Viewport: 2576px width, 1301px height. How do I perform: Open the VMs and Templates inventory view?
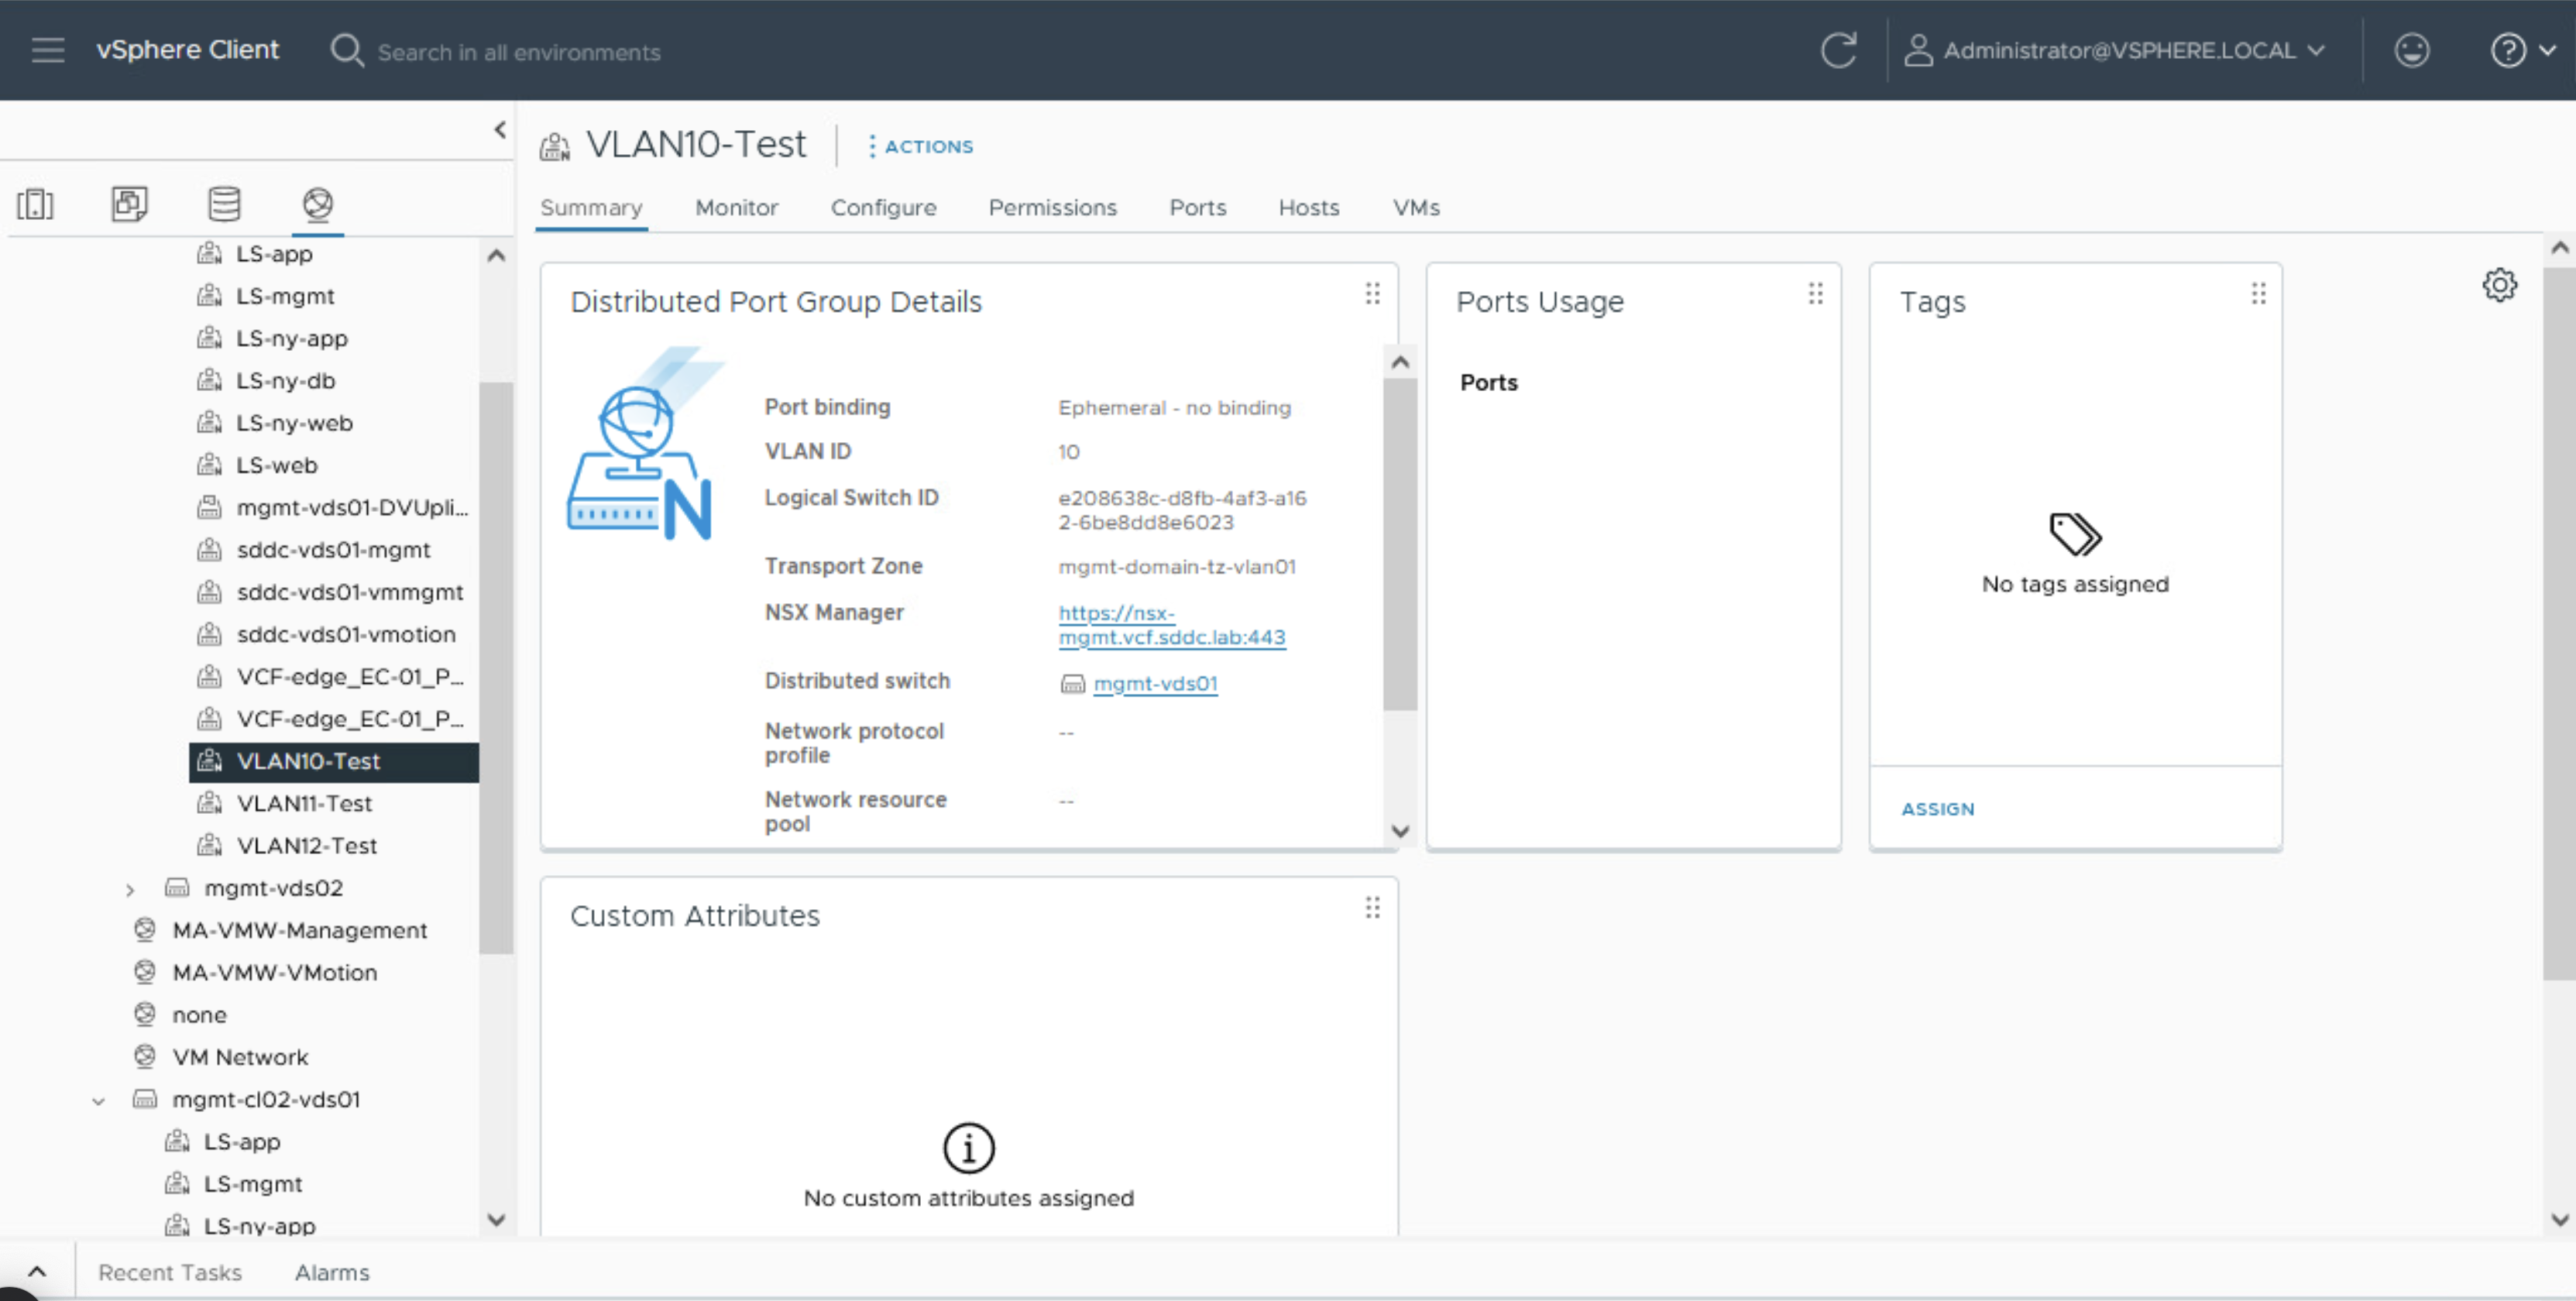point(129,204)
